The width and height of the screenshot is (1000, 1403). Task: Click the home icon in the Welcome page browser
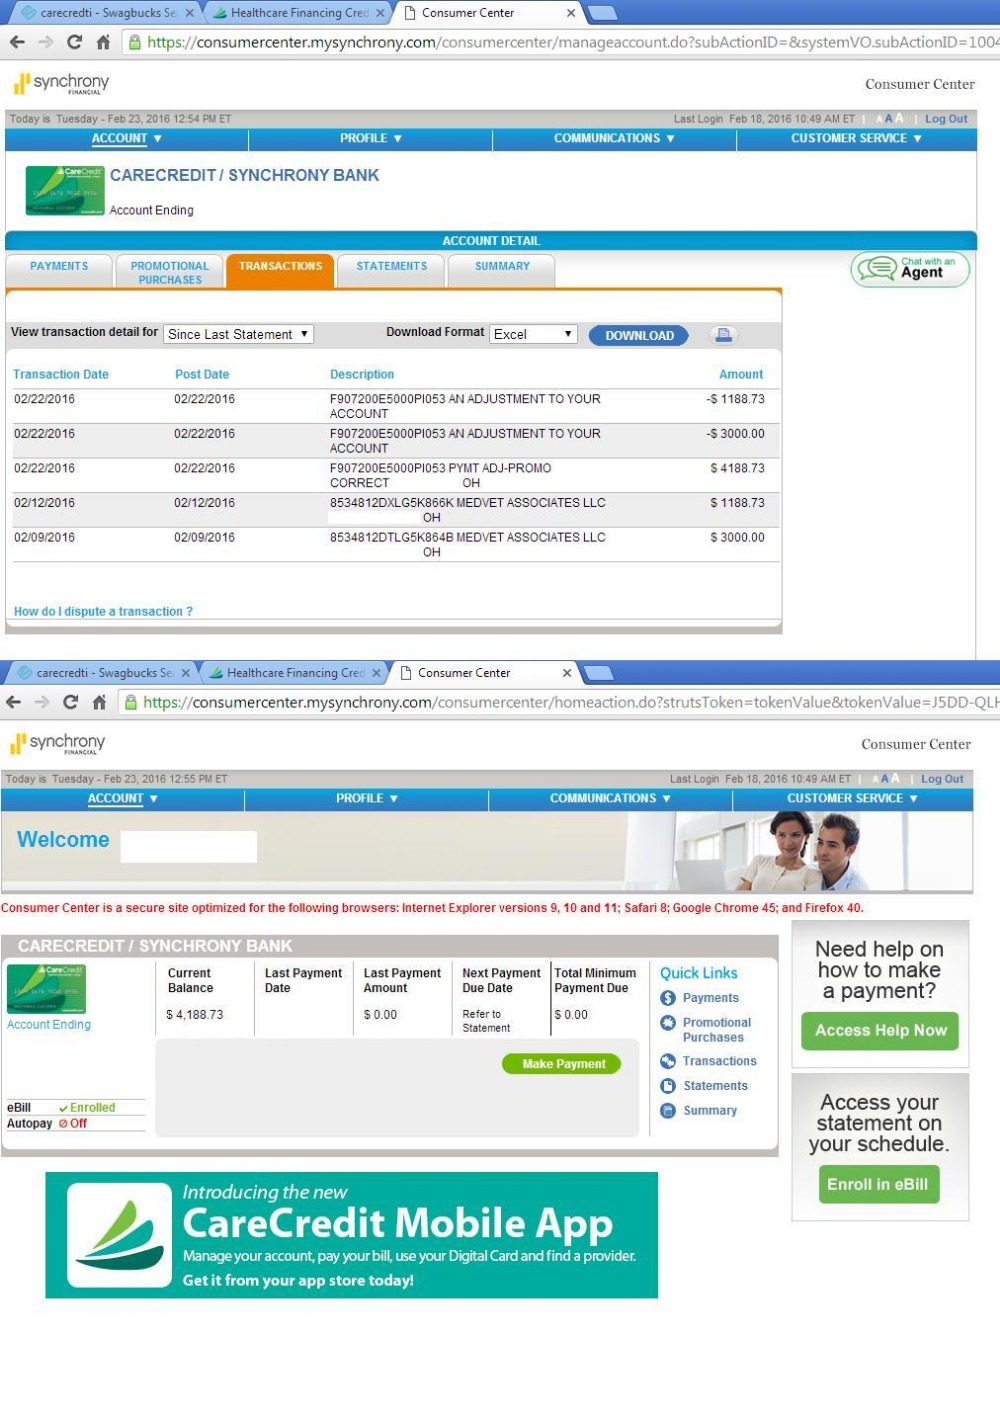pyautogui.click(x=99, y=702)
